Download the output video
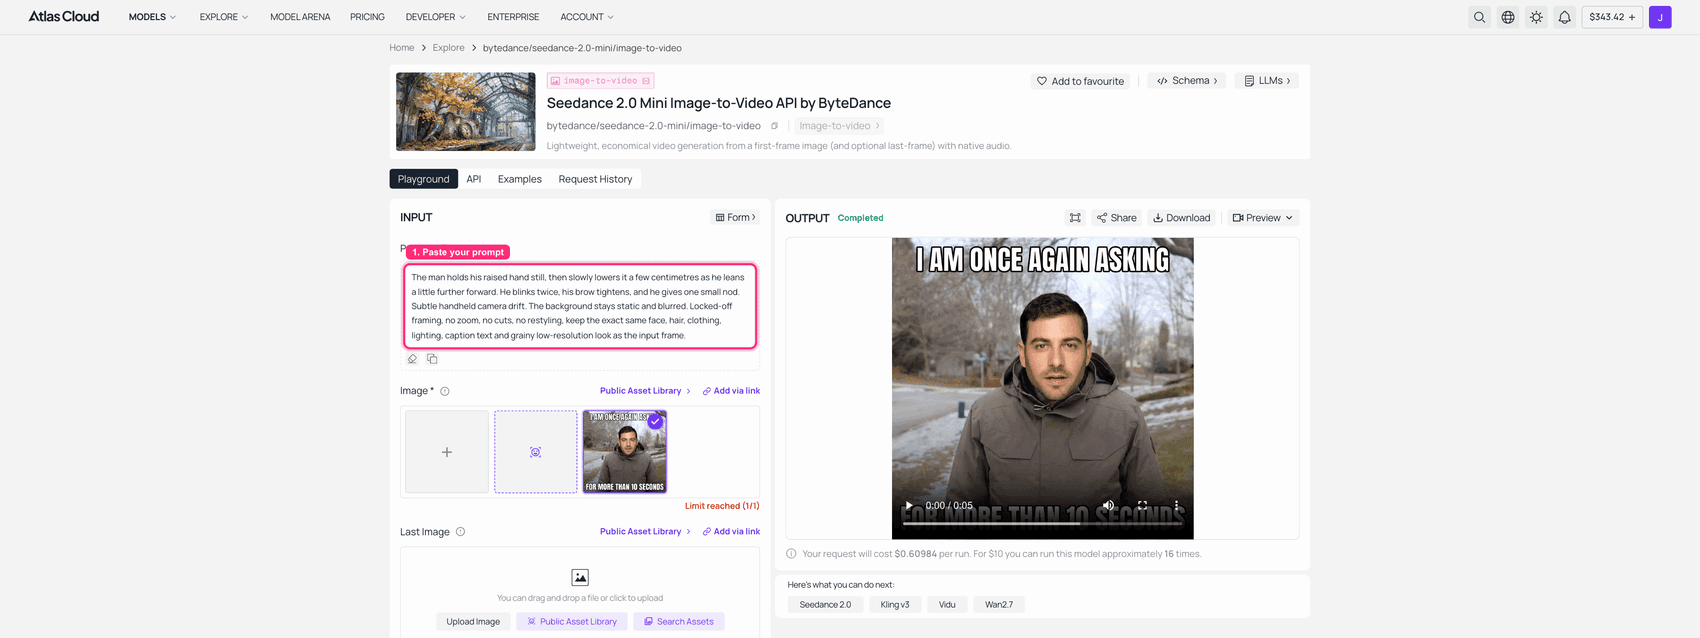The image size is (1700, 638). [1181, 218]
